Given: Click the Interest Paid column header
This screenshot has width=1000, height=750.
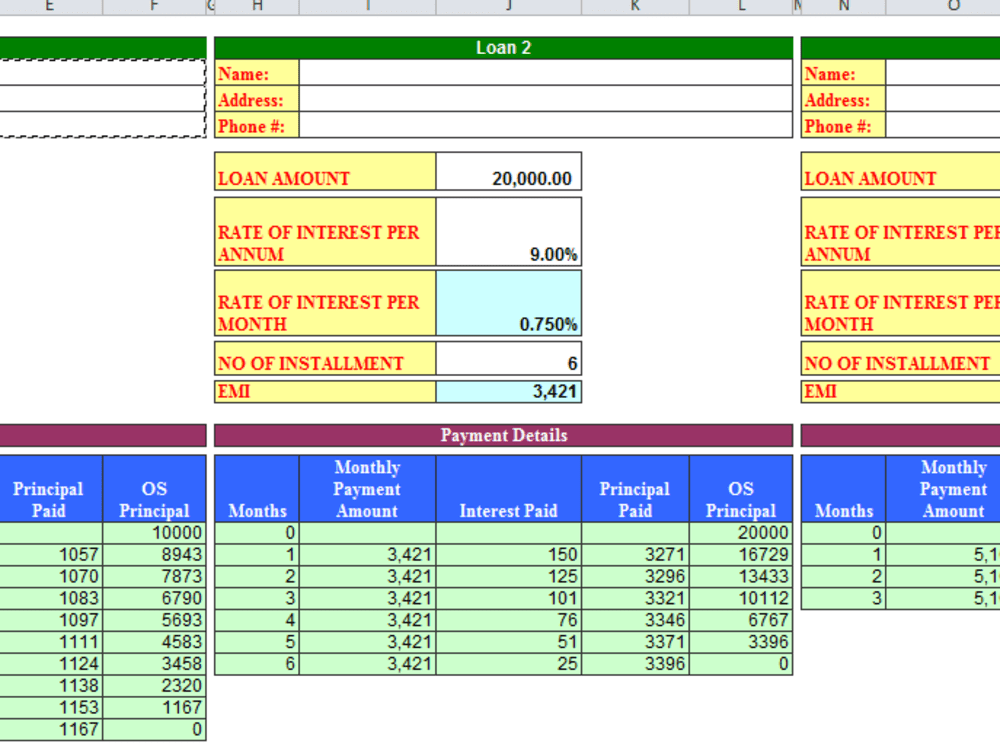Looking at the screenshot, I should (x=509, y=489).
